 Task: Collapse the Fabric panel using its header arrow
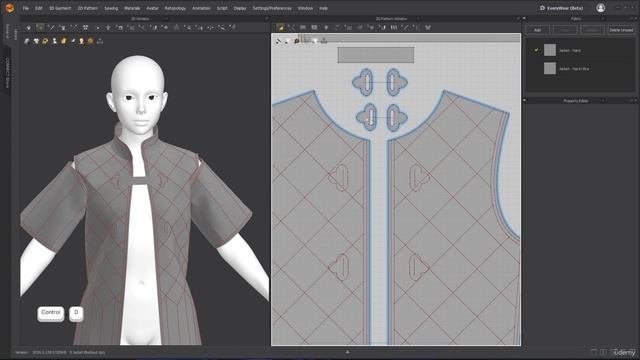coord(524,18)
